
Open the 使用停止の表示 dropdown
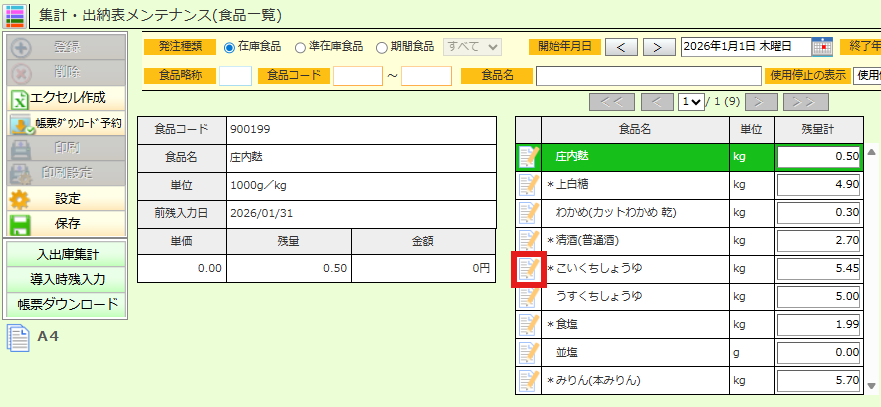point(867,75)
